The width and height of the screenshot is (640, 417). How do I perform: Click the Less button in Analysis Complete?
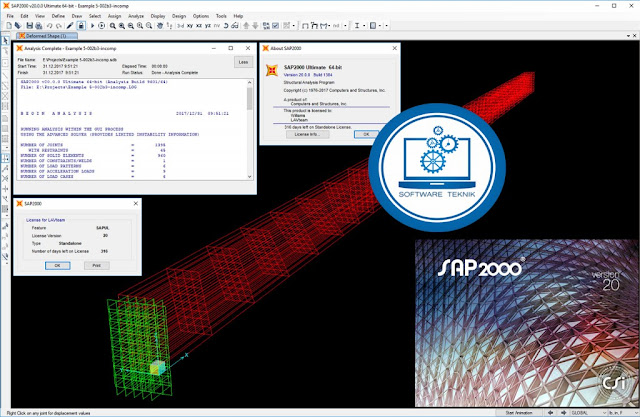coord(243,62)
